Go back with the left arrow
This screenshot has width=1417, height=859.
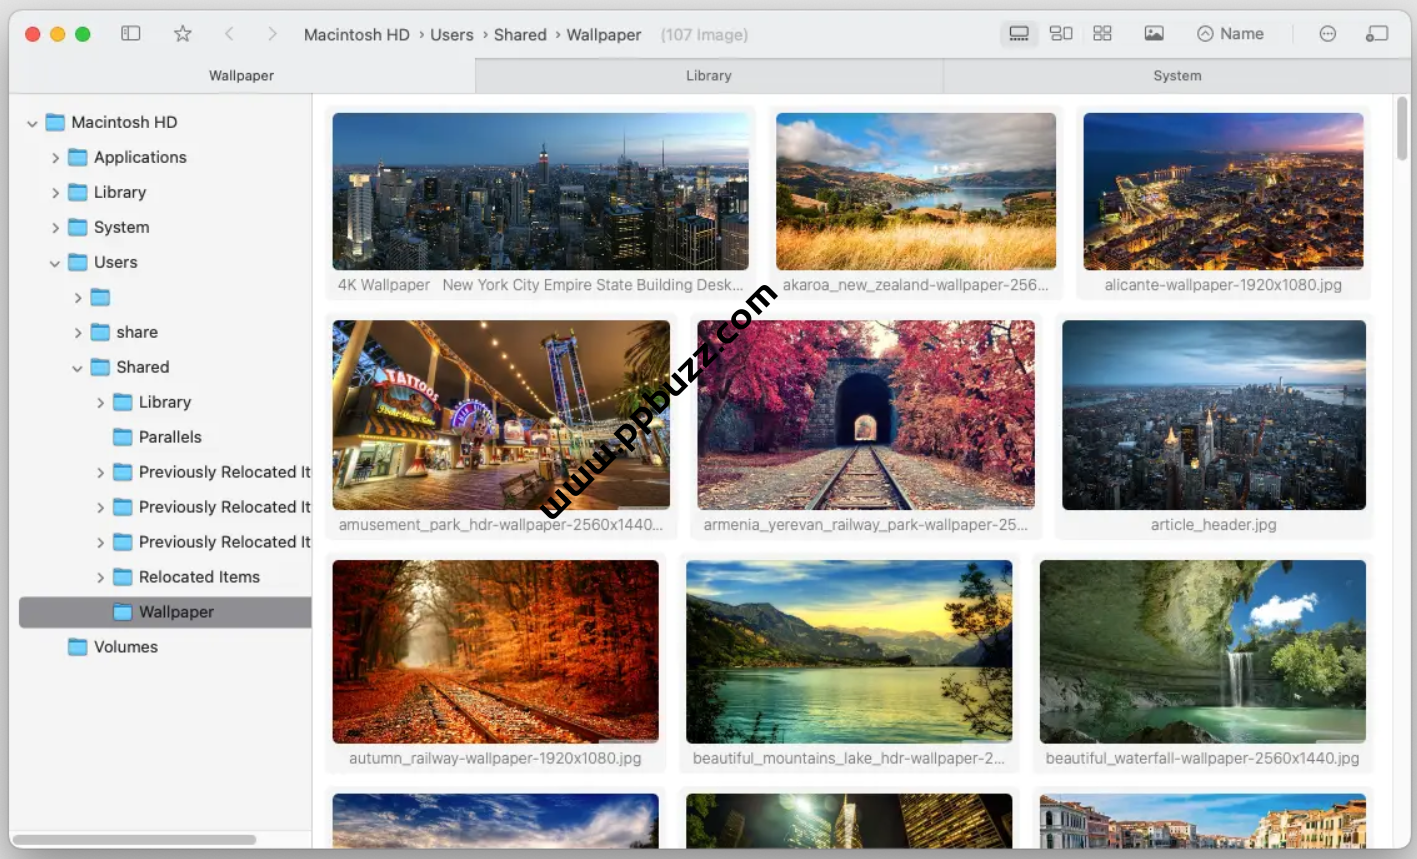(x=229, y=34)
